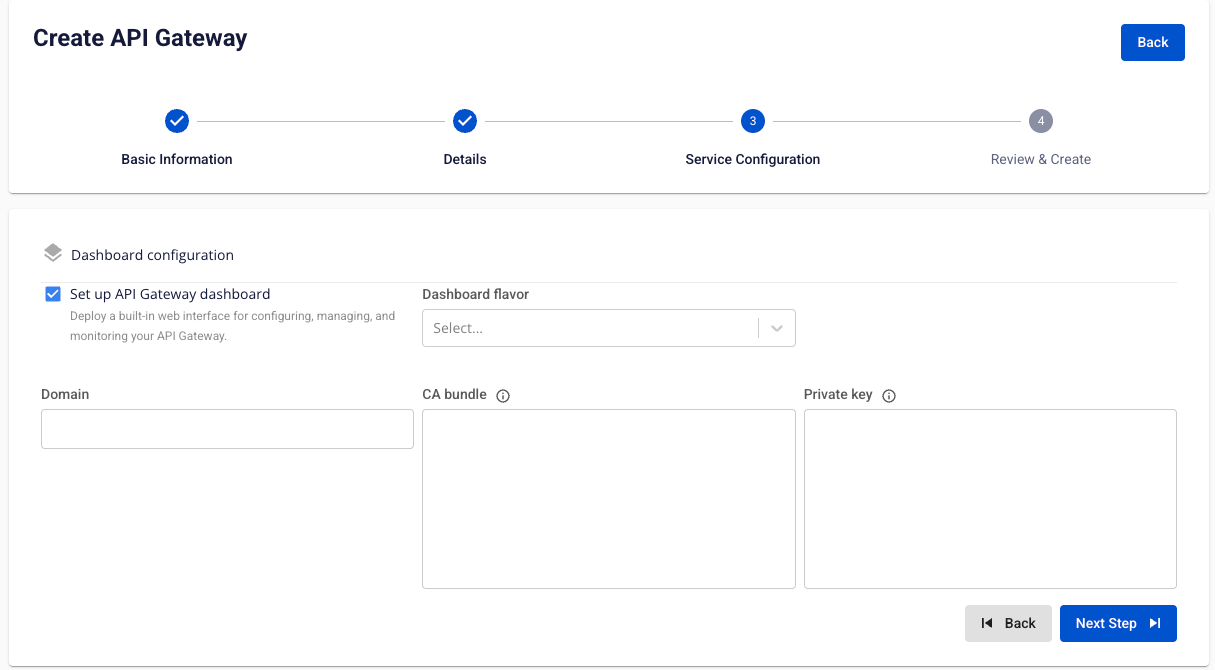Click the blue Back button in header
Screen dimensions: 1215x670
[x=1152, y=42]
